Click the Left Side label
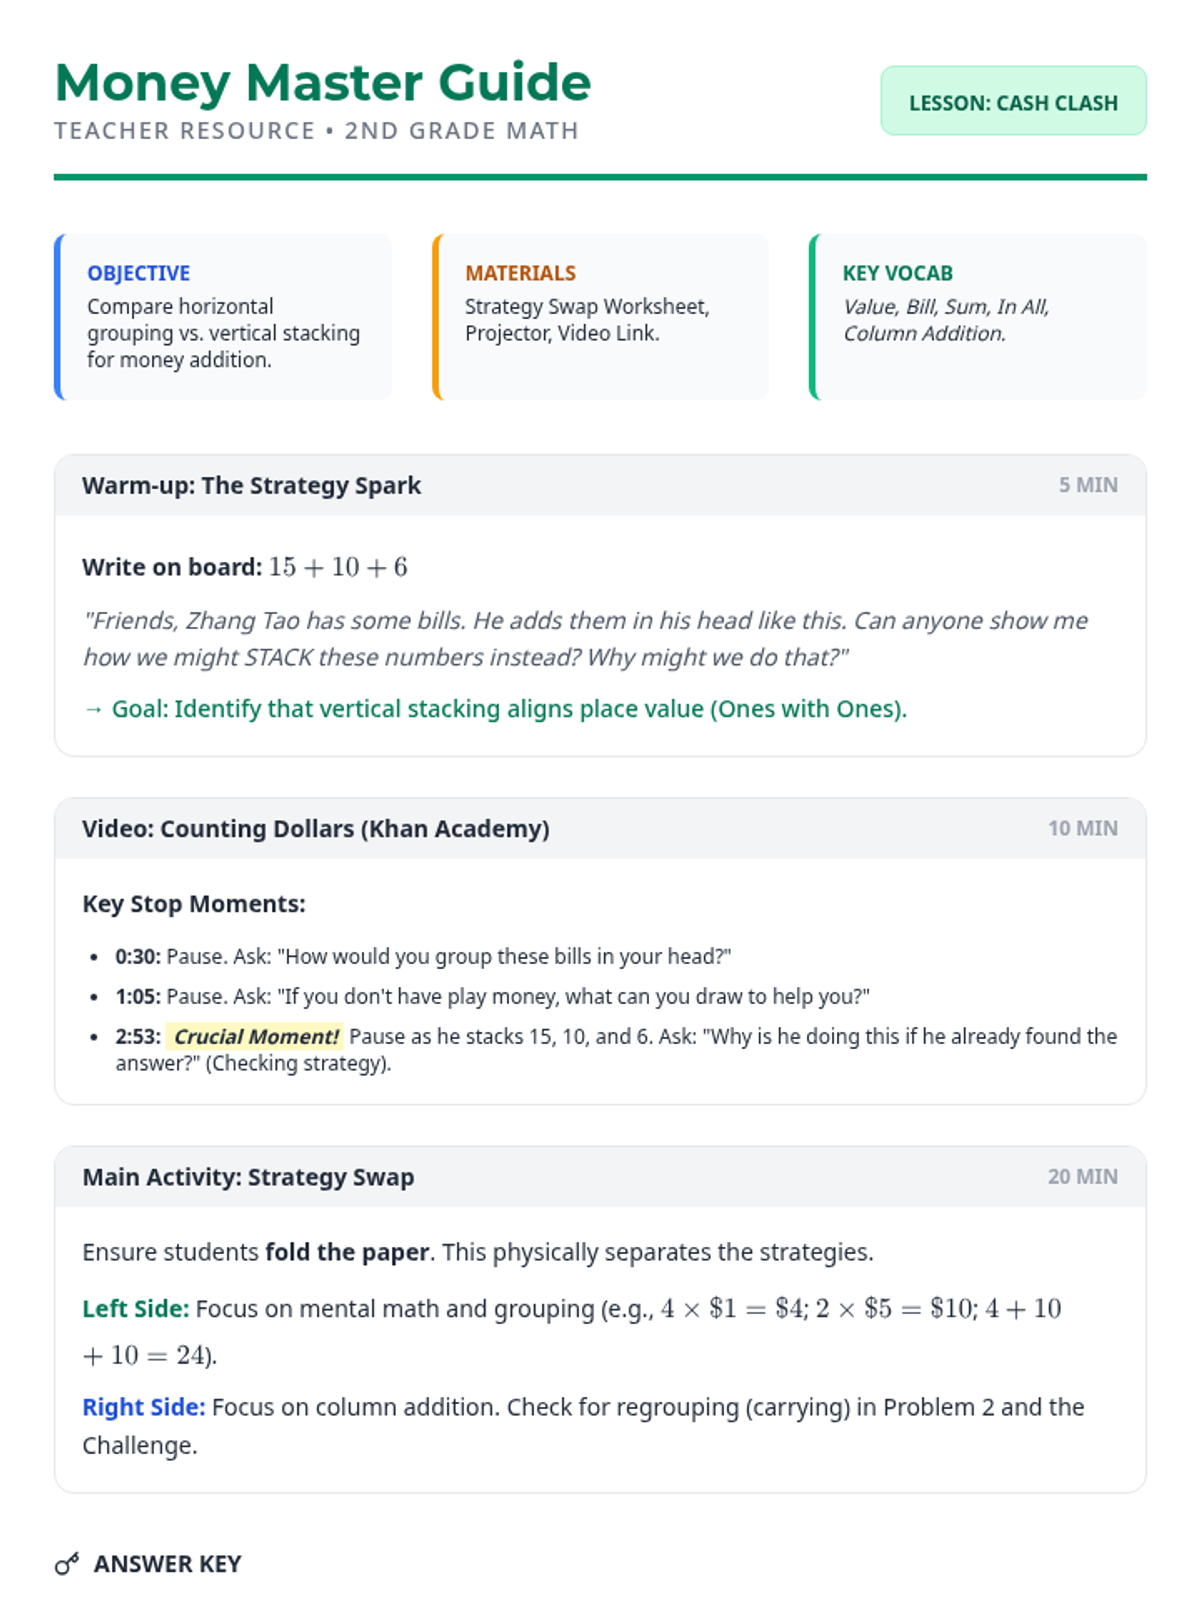This screenshot has height=1600, width=1200. (135, 1309)
